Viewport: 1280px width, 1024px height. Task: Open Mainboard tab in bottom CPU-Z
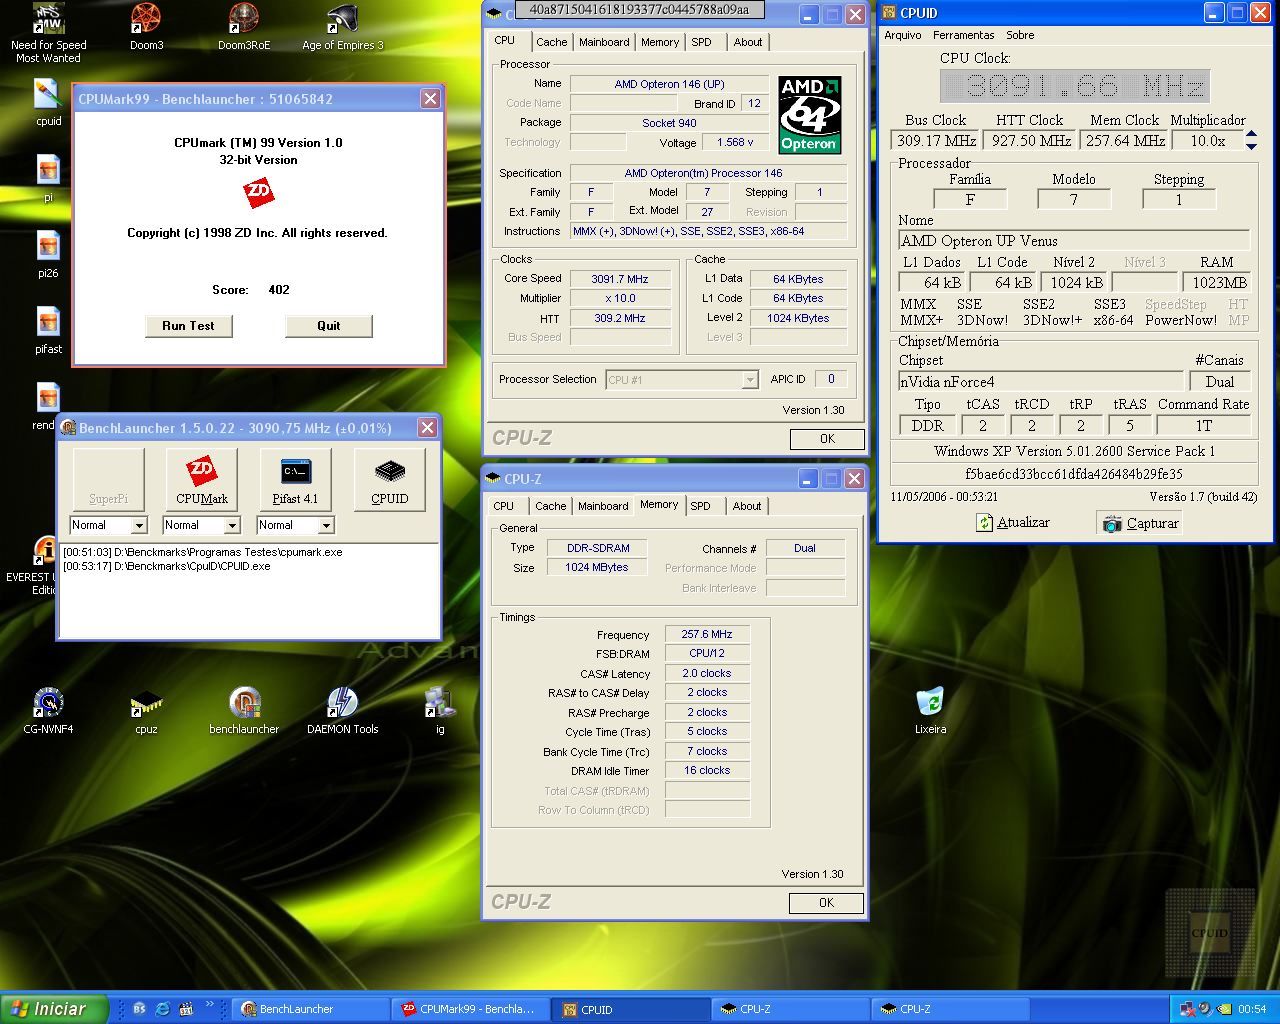click(603, 506)
